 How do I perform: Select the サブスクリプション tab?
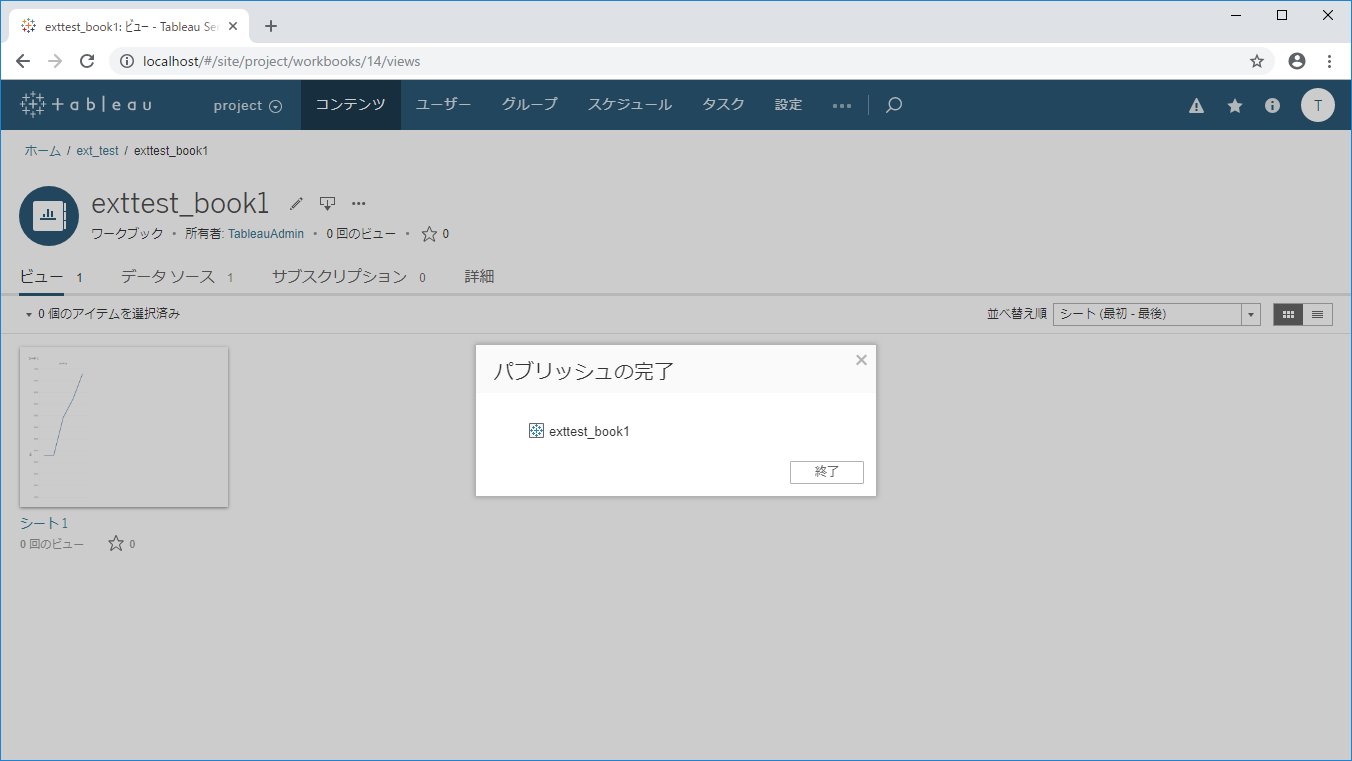point(339,277)
